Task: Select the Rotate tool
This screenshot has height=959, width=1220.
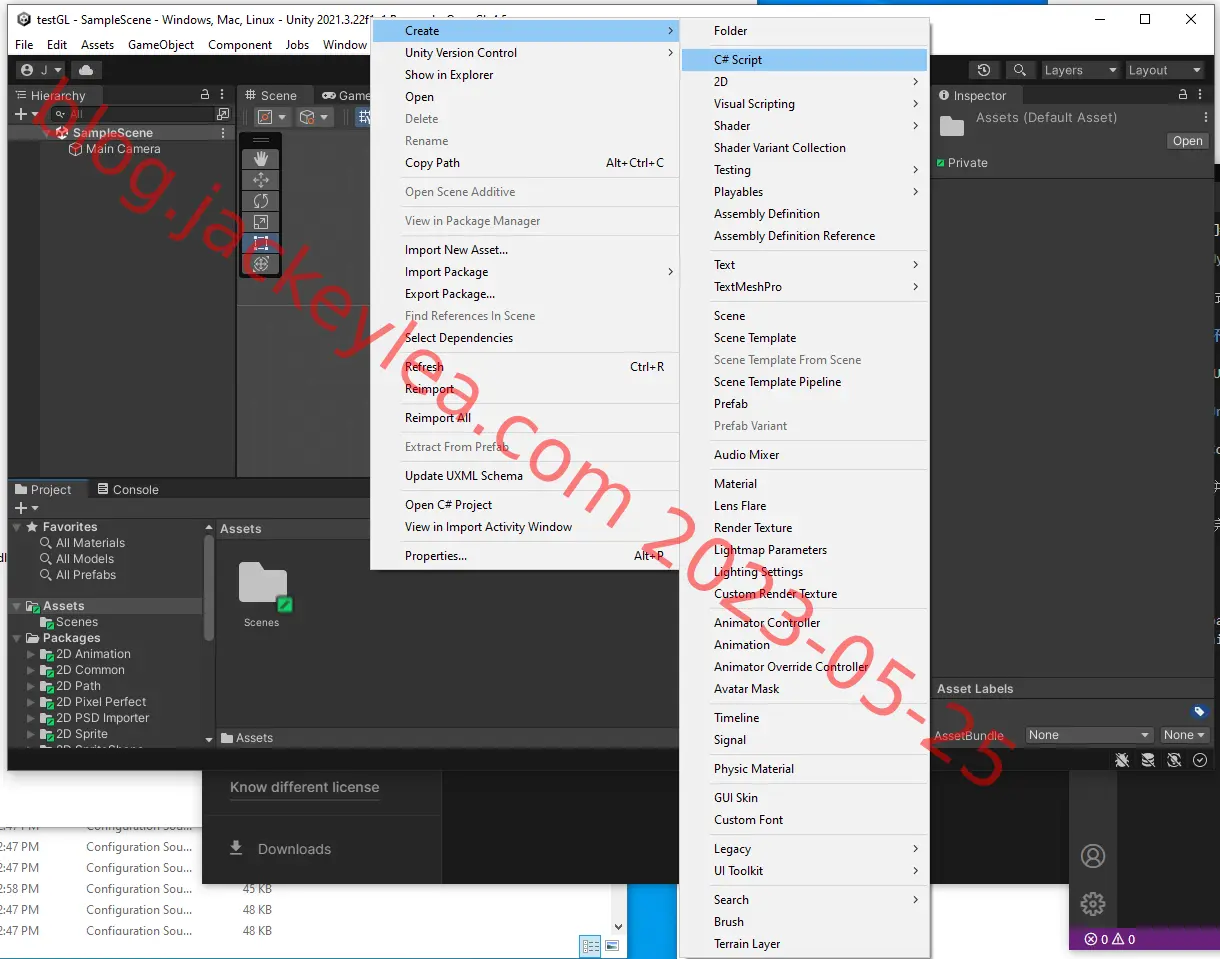Action: tap(261, 201)
